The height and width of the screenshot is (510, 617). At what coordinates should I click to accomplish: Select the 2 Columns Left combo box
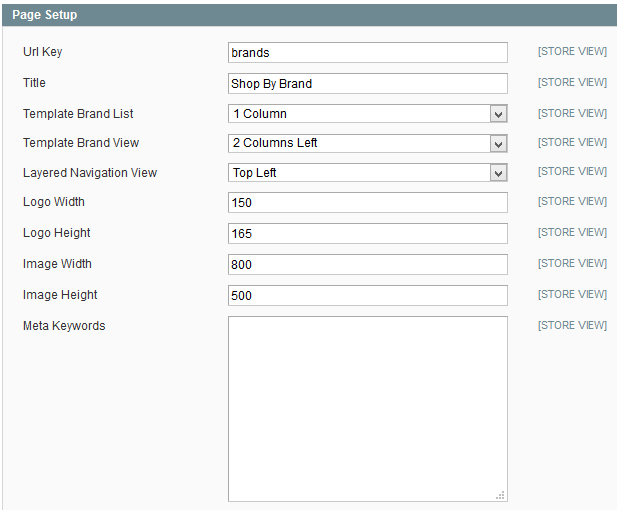point(368,143)
